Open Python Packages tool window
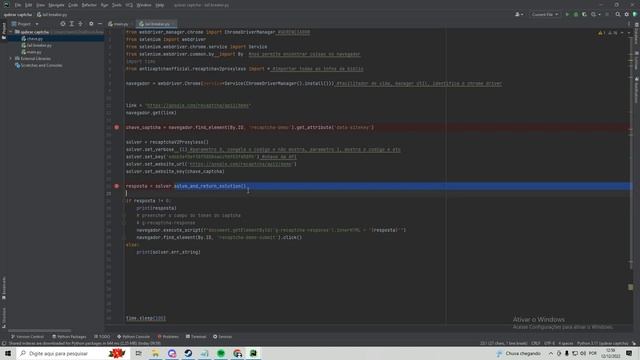This screenshot has width=640, height=360. point(69,337)
